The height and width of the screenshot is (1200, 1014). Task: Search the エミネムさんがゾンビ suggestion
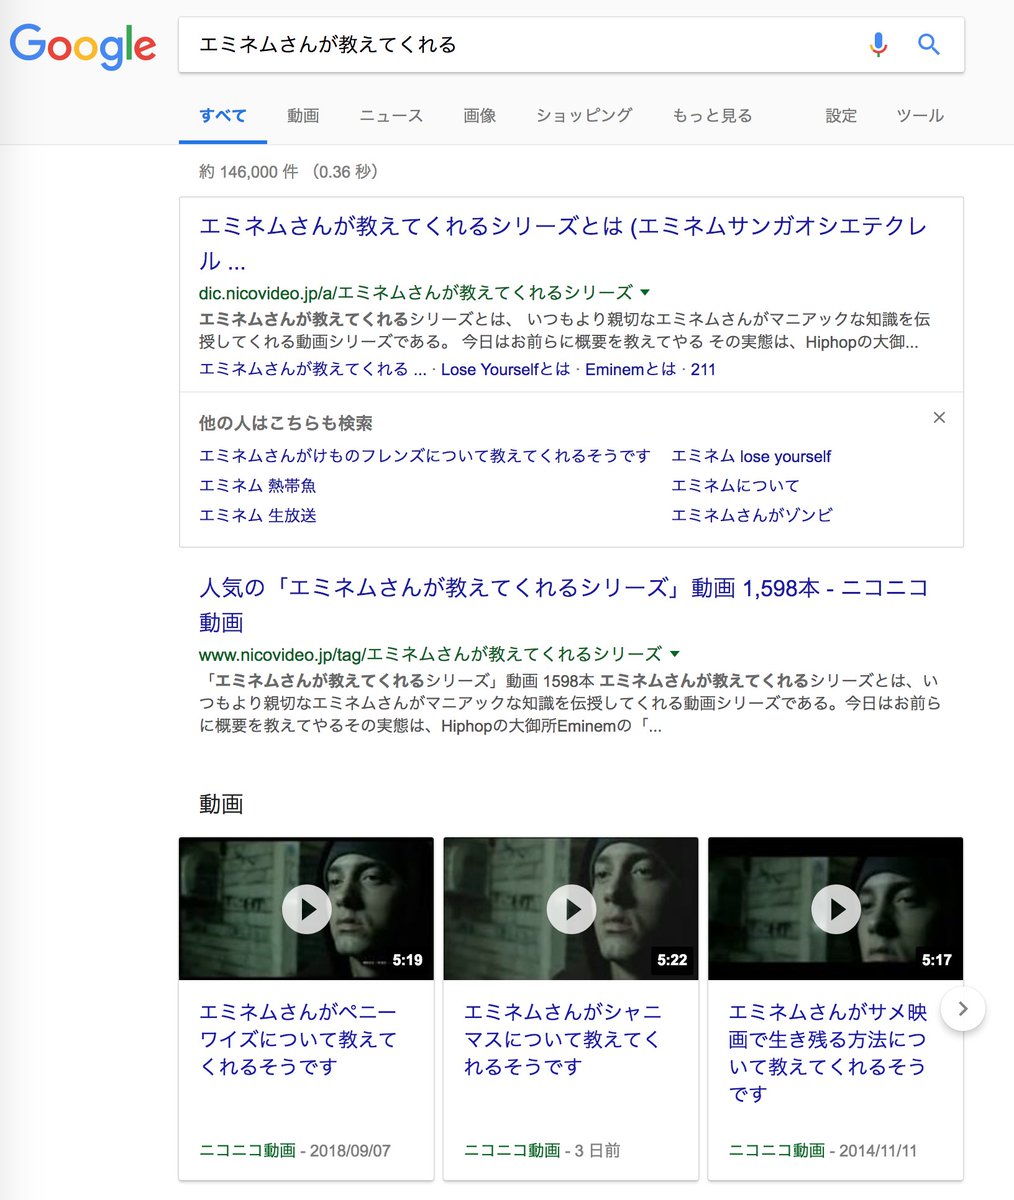coord(752,516)
